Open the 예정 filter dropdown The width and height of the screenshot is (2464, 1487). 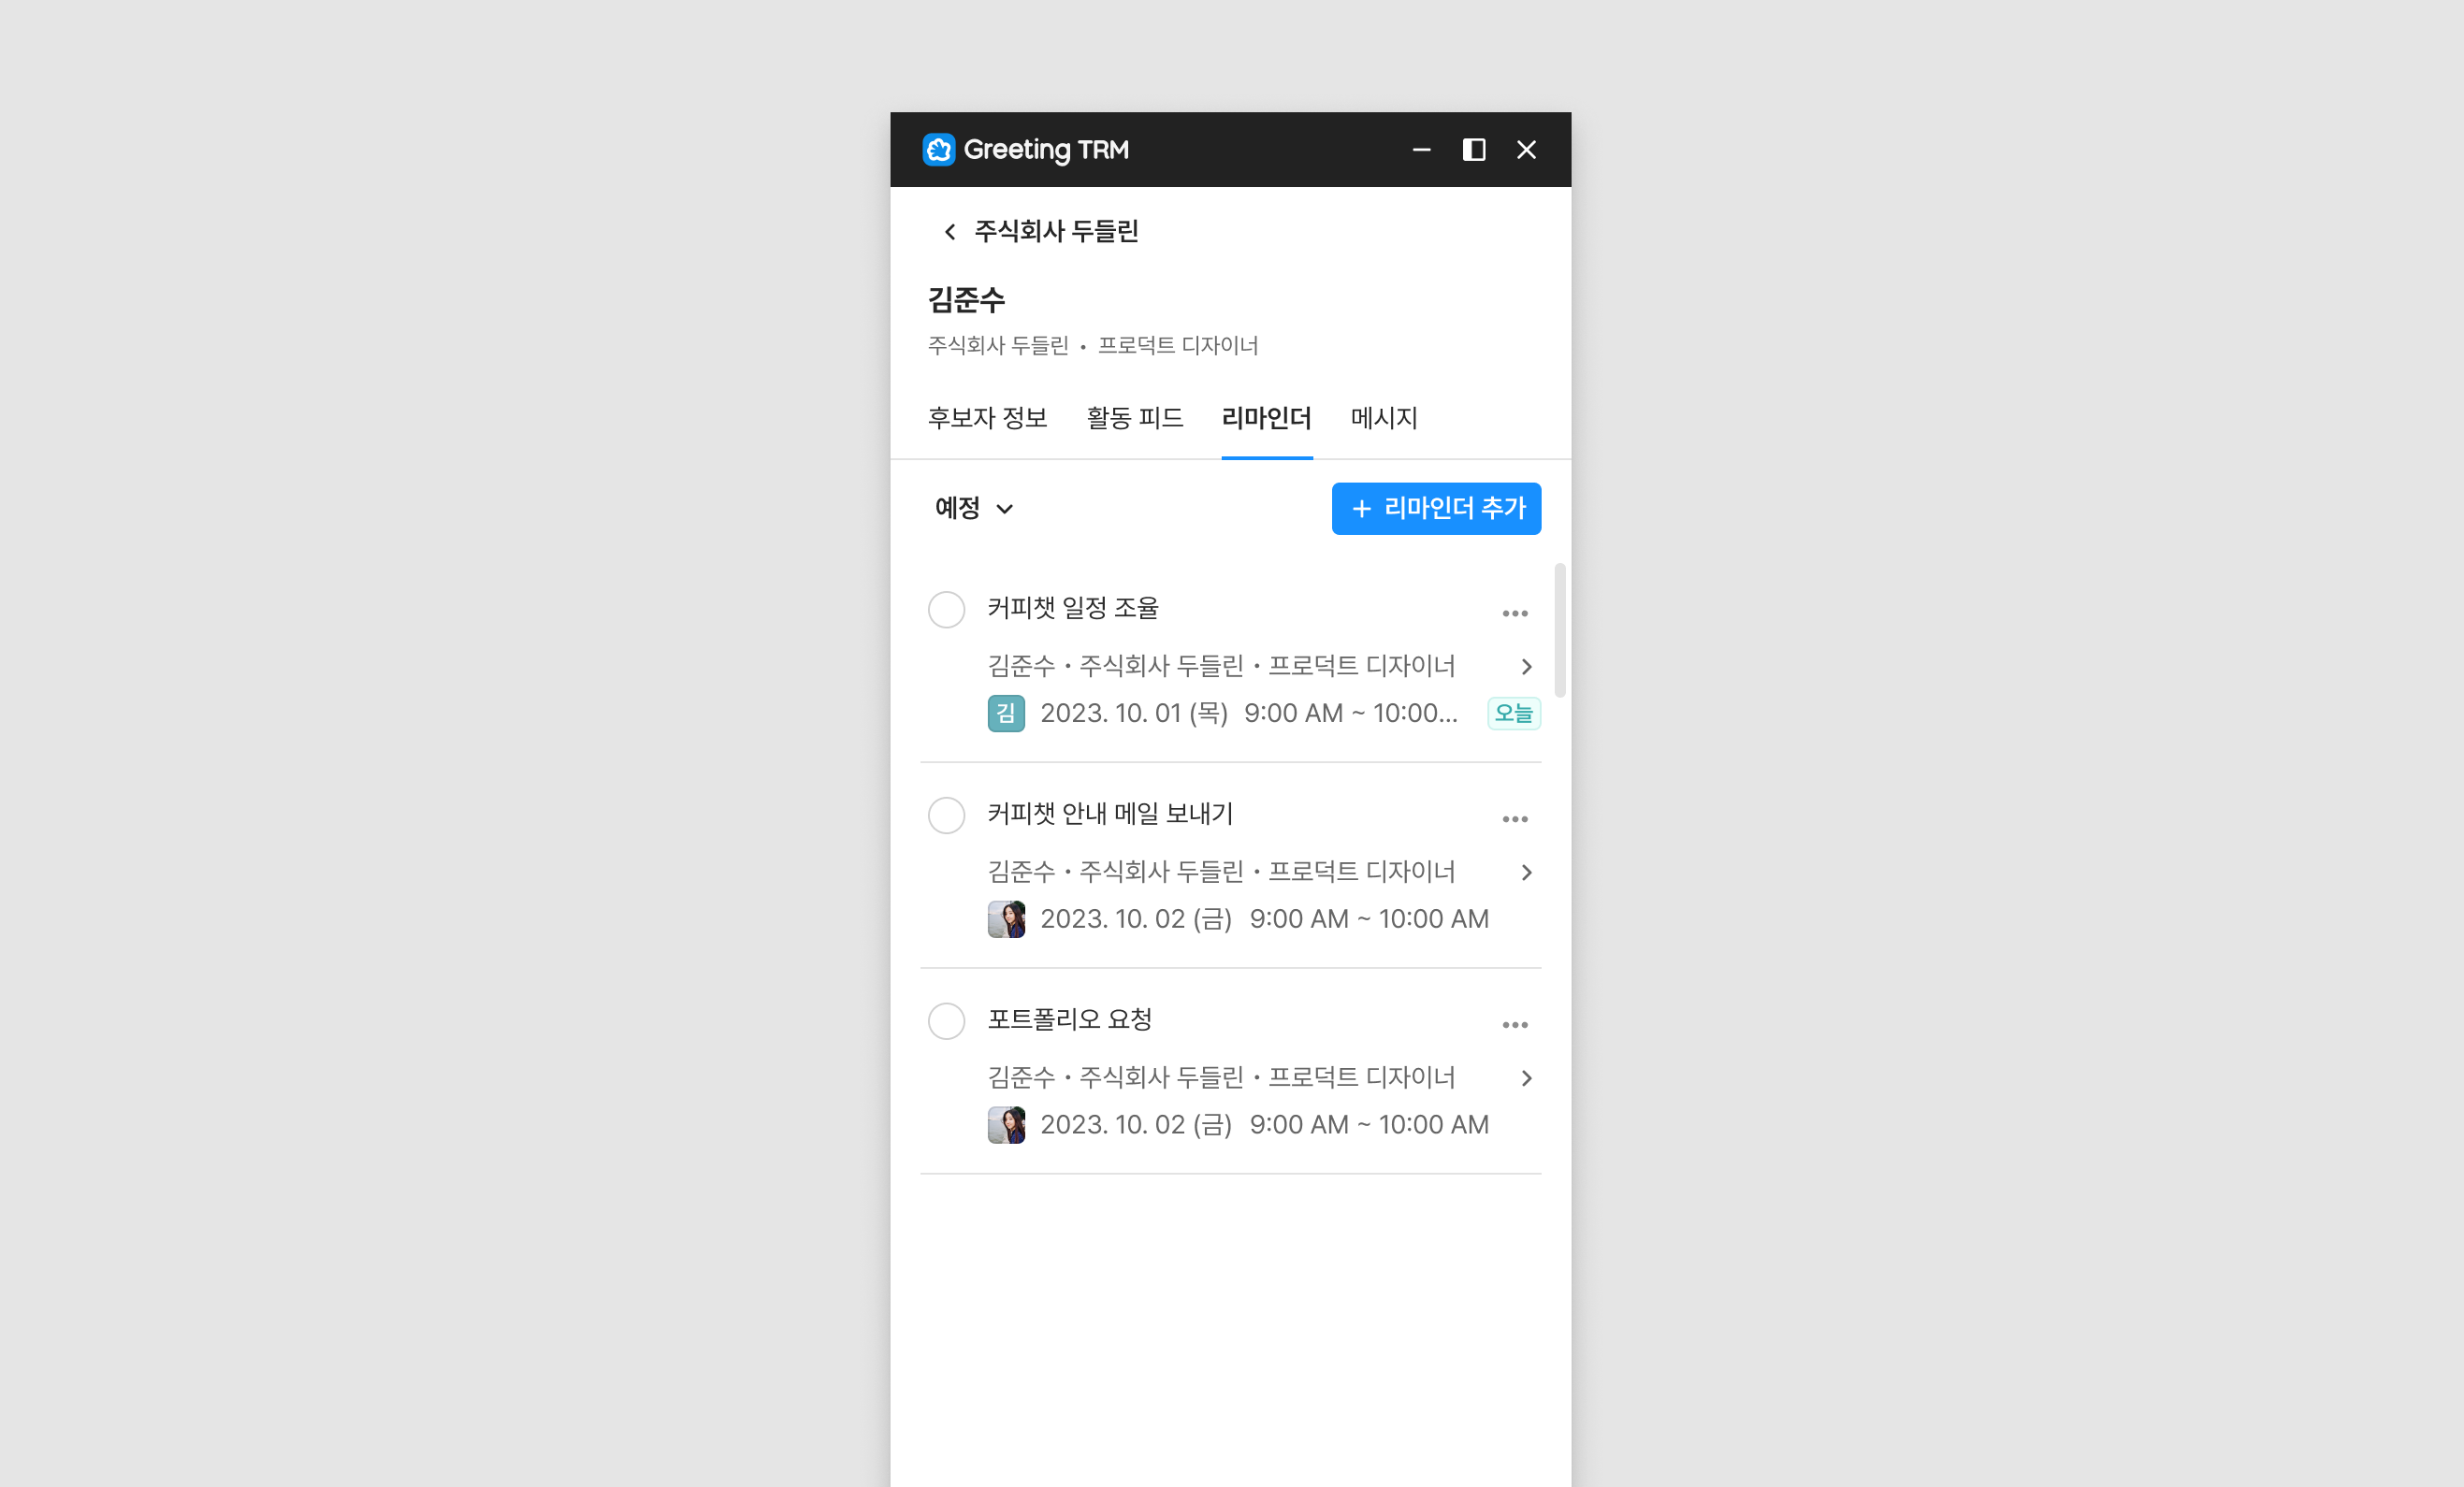pos(974,508)
